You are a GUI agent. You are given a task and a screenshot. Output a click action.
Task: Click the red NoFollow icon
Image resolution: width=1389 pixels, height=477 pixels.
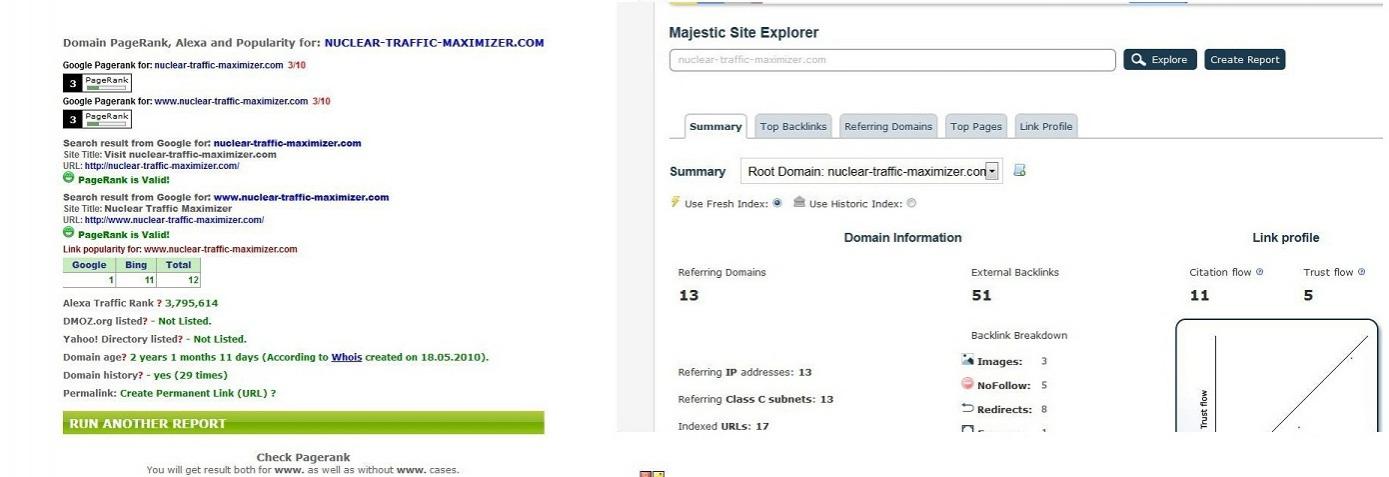coord(967,384)
